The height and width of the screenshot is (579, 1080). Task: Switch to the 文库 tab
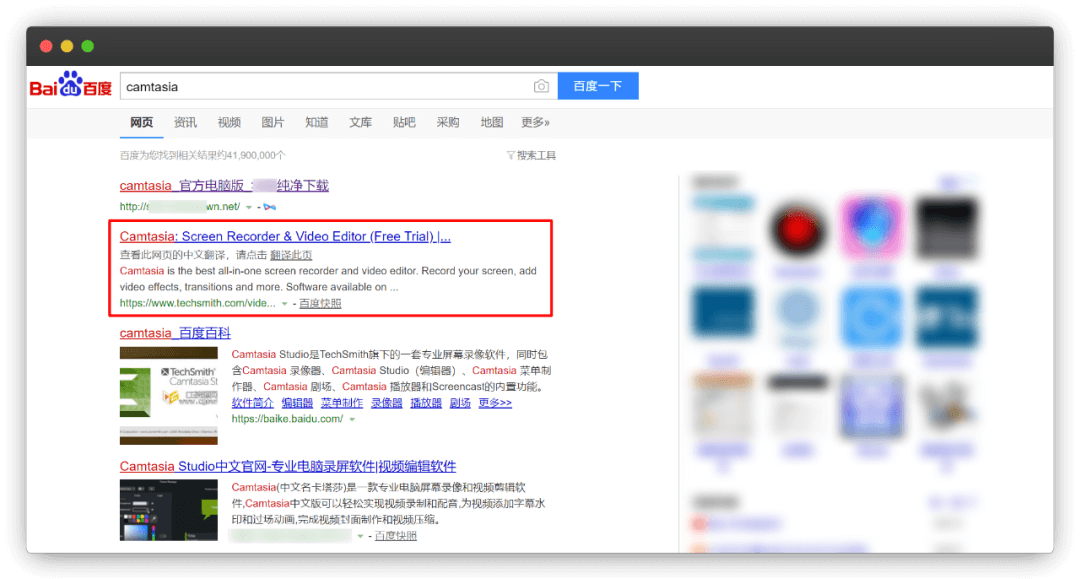pos(360,123)
